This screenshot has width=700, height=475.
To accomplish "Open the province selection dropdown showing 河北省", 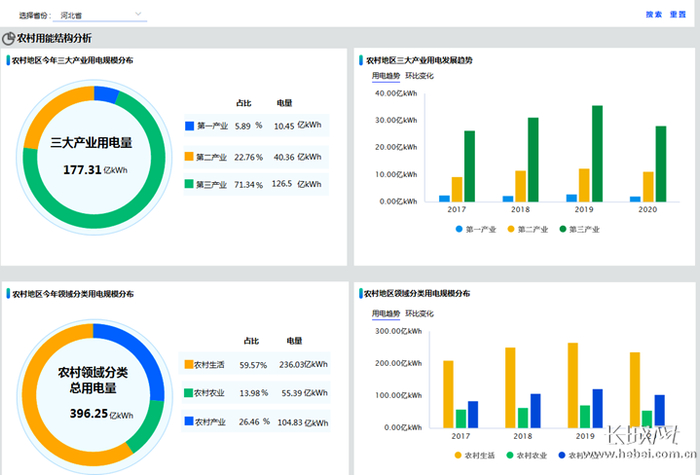I will [x=100, y=15].
